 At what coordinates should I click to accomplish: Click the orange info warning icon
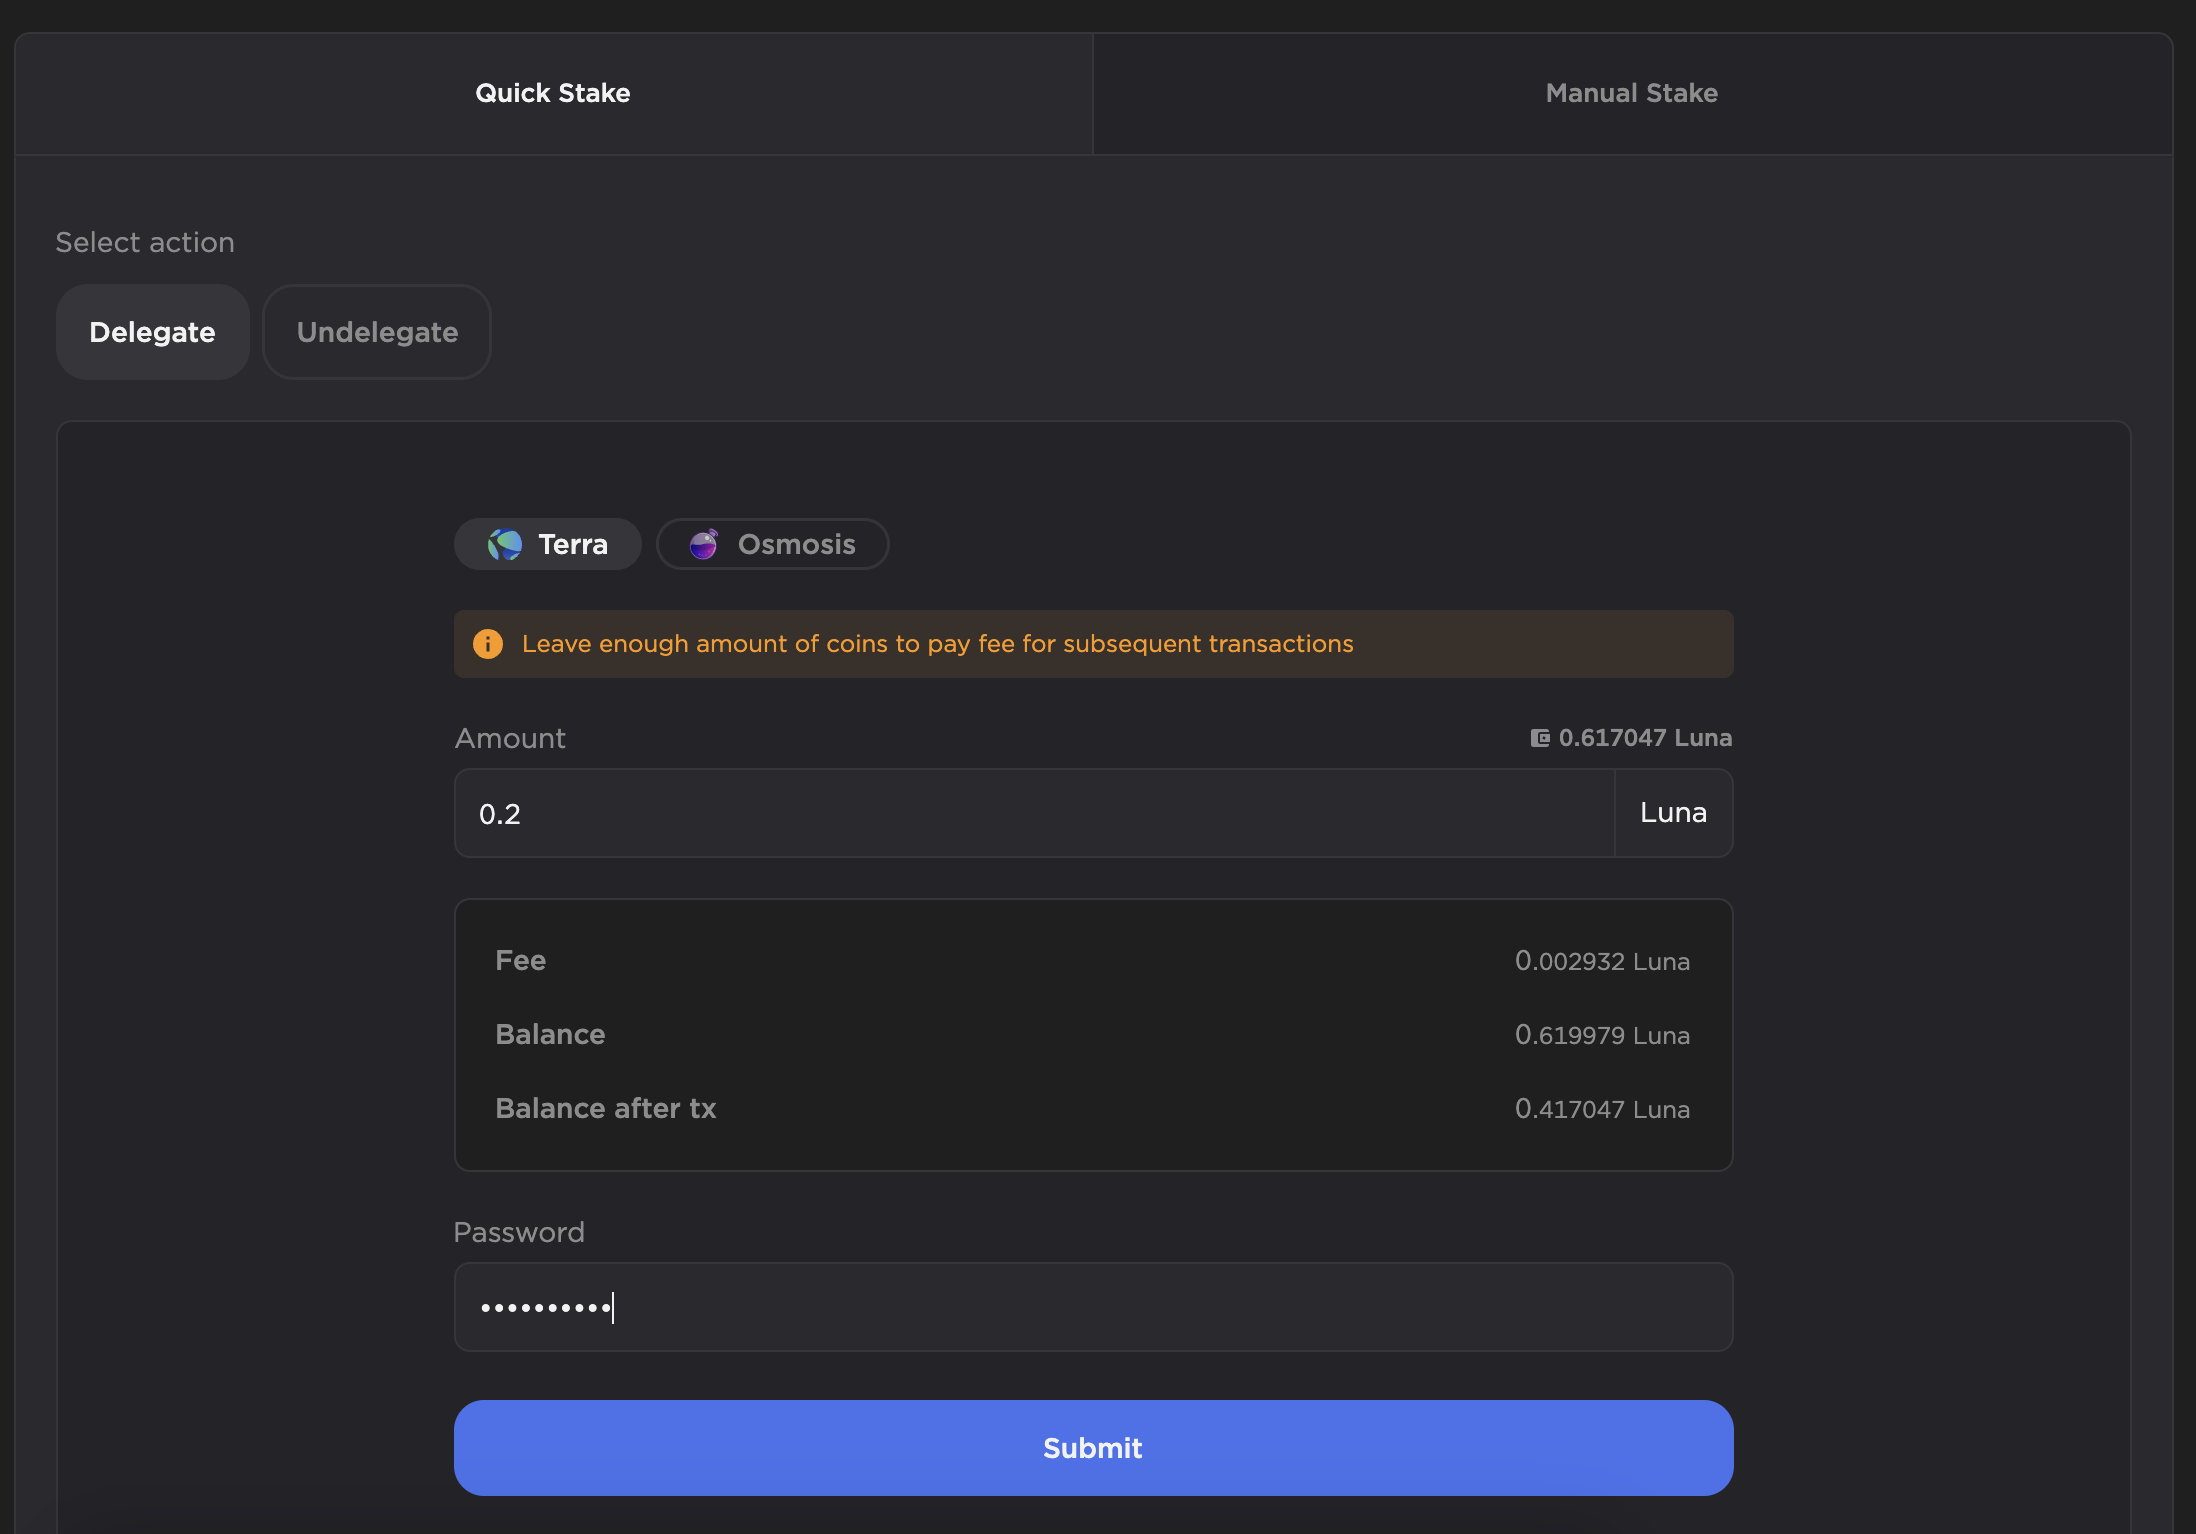[x=488, y=644]
